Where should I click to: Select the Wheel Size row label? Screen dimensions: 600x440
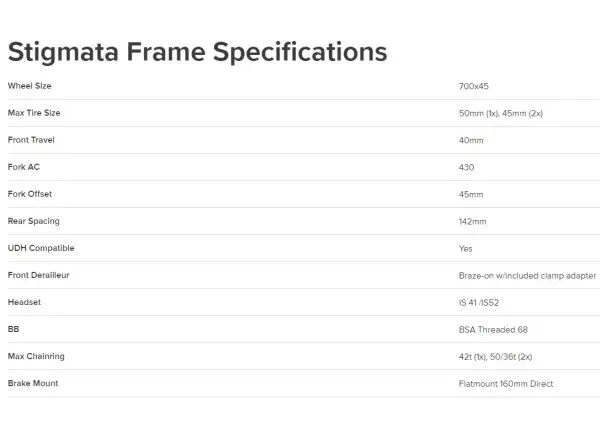(29, 86)
